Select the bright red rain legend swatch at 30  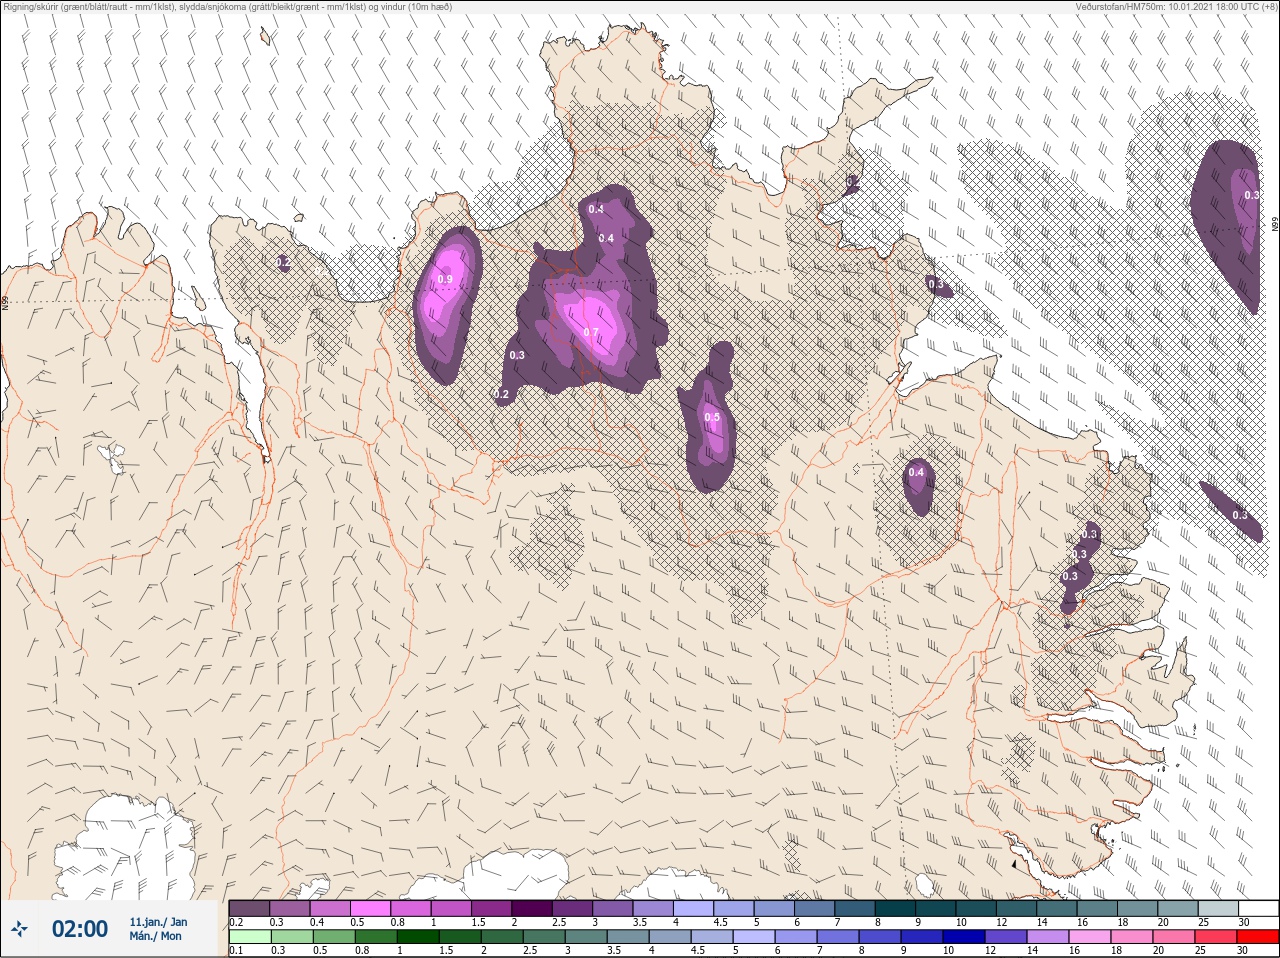(x=1257, y=937)
